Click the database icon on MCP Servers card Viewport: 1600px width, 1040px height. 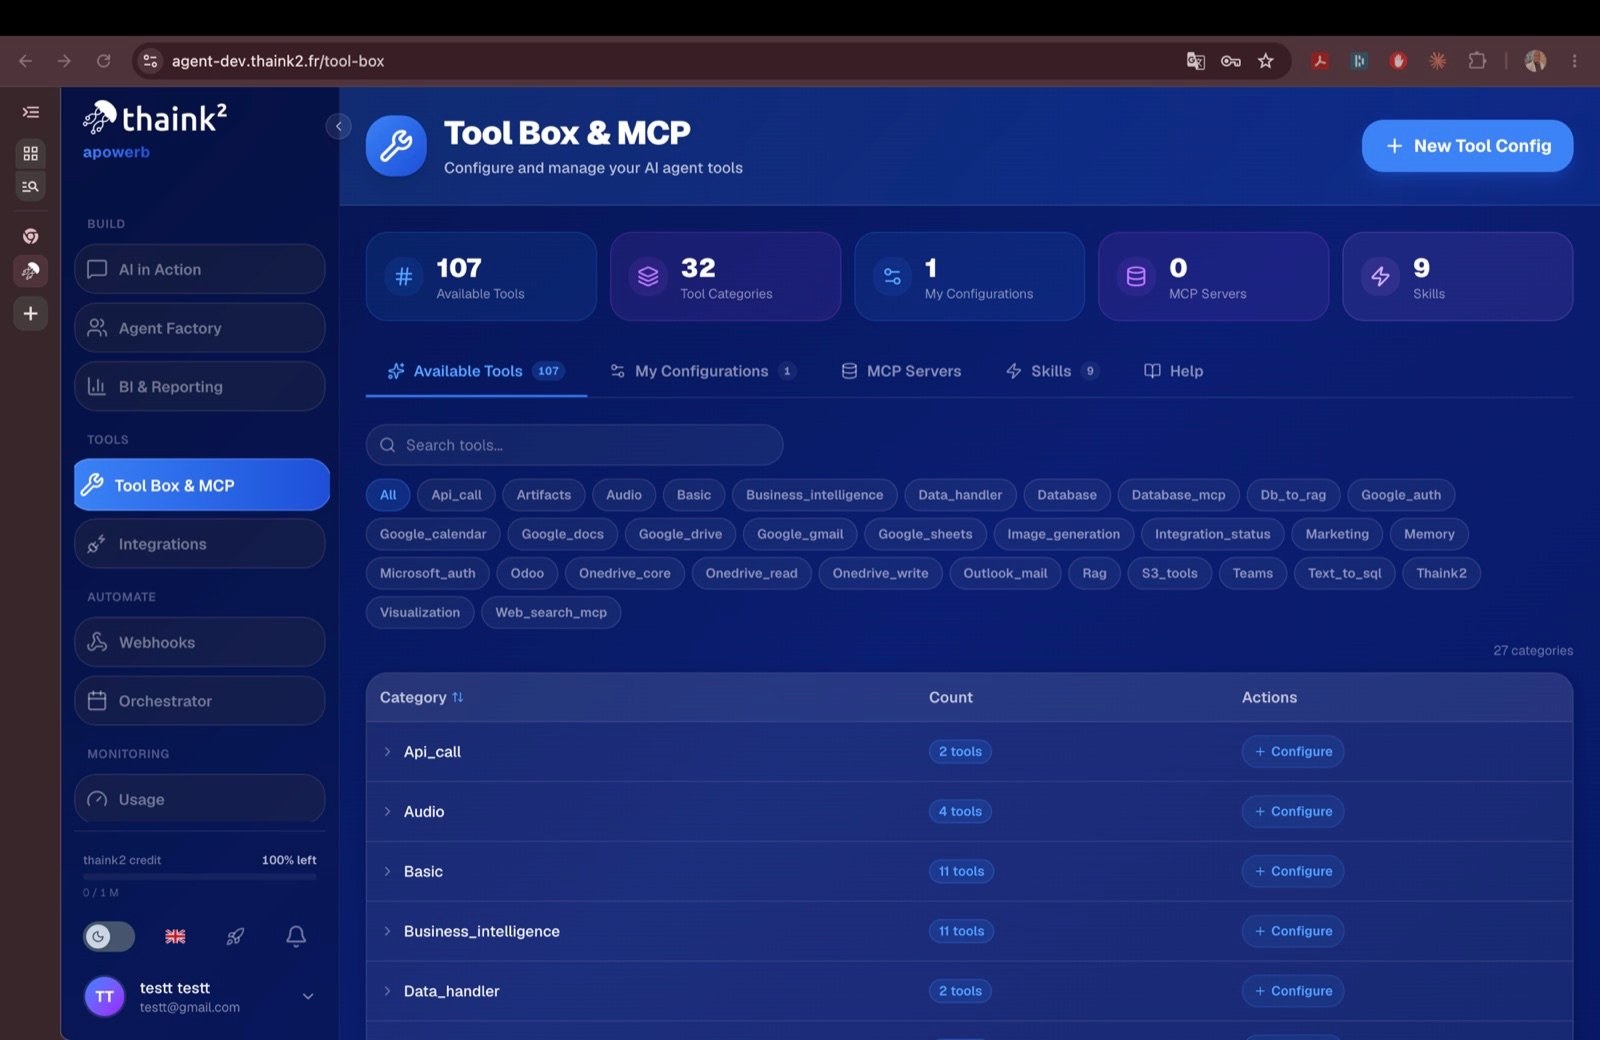(1136, 277)
